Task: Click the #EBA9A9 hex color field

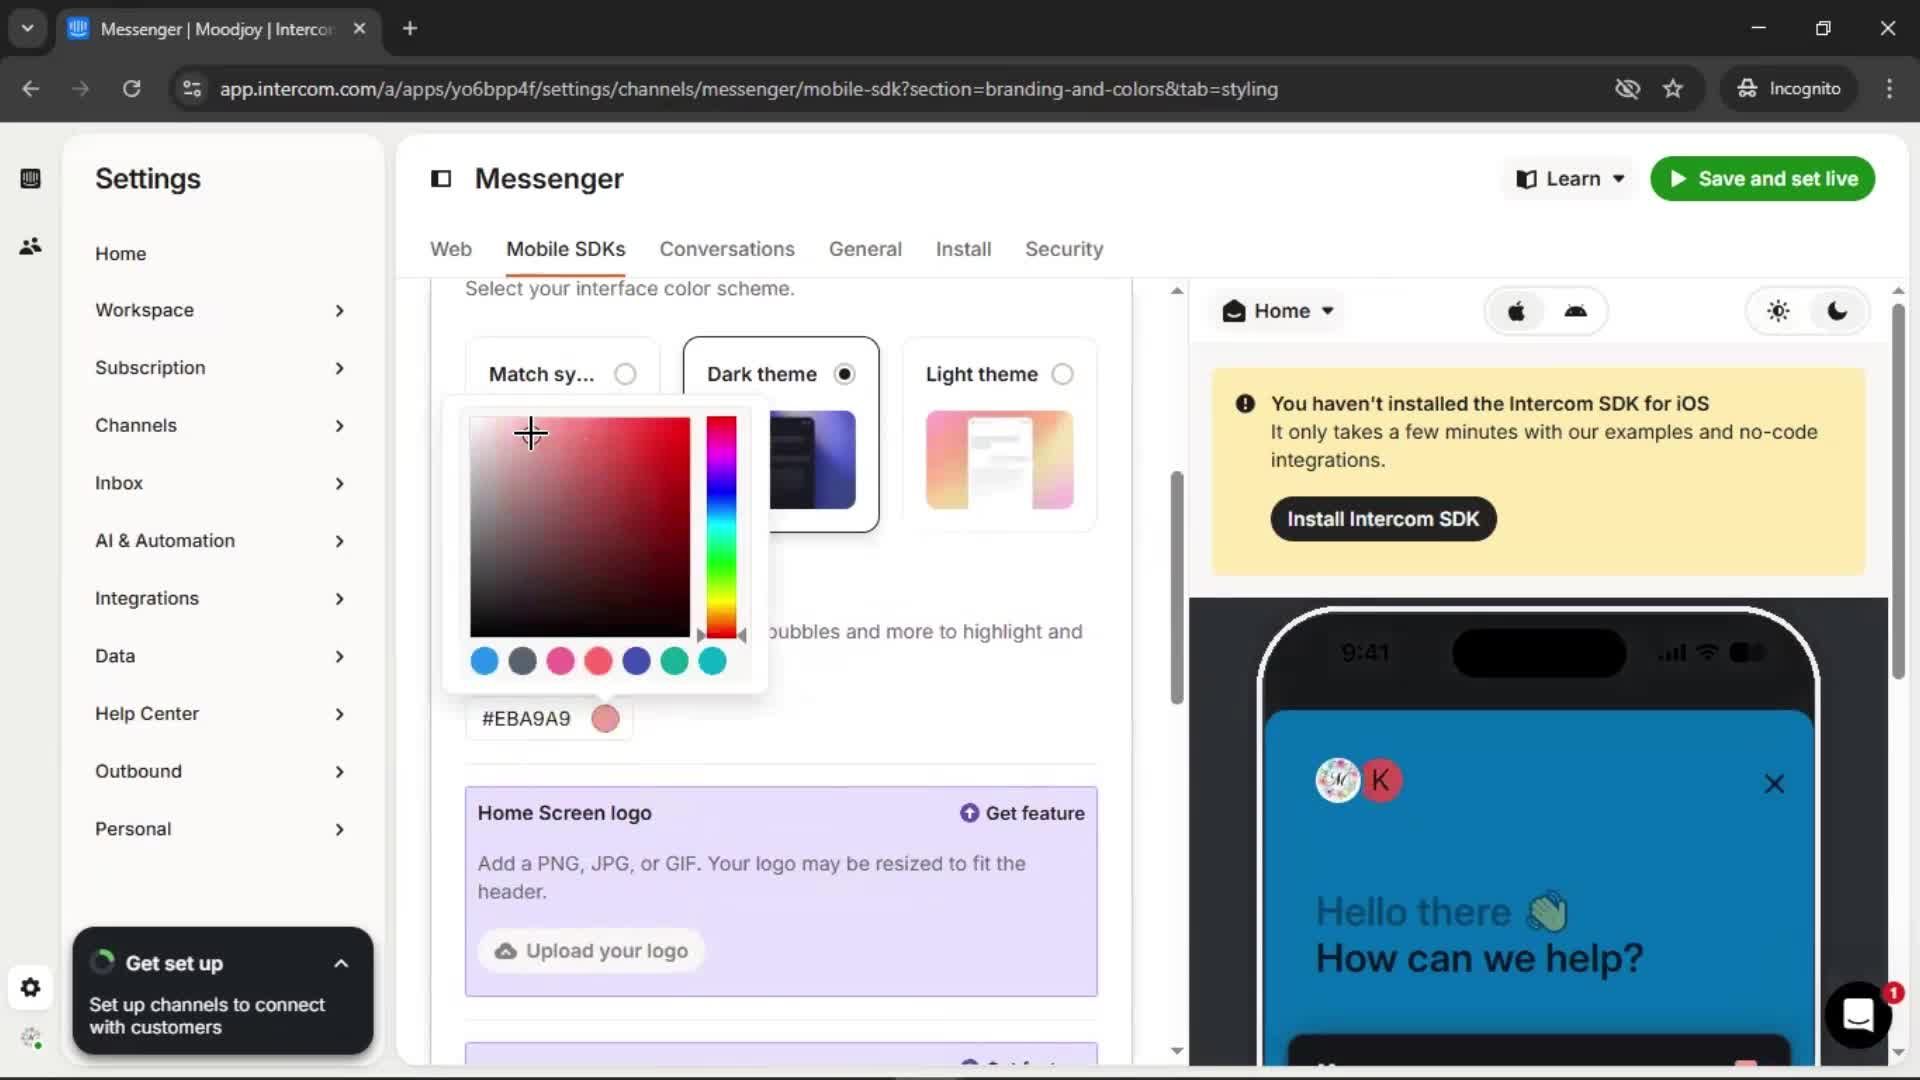Action: pos(549,719)
